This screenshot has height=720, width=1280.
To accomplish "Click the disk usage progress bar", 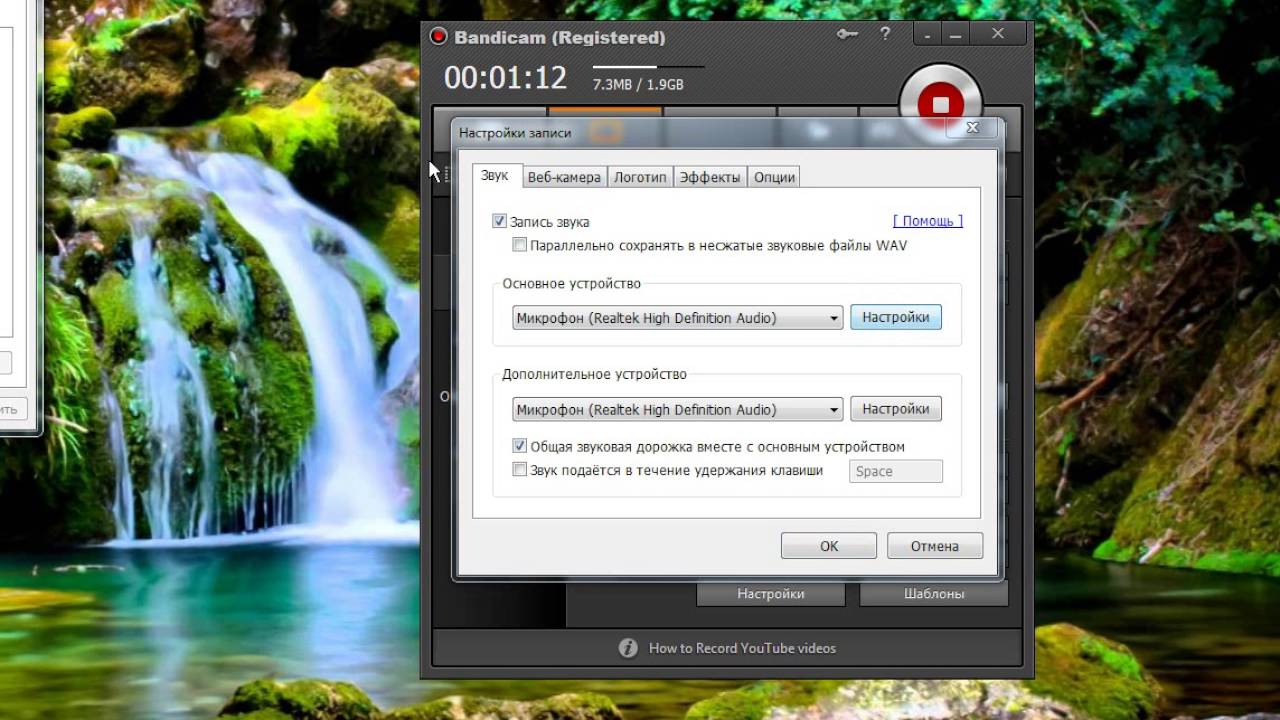I will (x=648, y=67).
